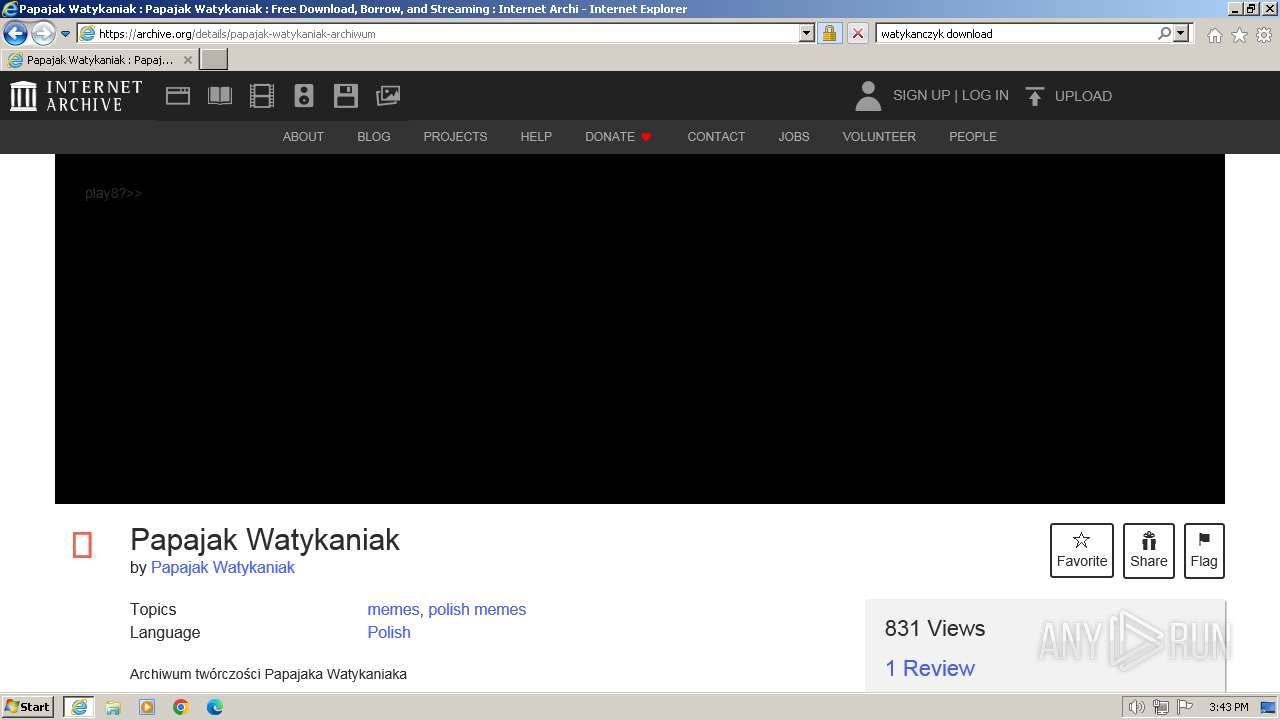The height and width of the screenshot is (720, 1280).
Task: Open the BLOG menu item
Action: pyautogui.click(x=374, y=137)
